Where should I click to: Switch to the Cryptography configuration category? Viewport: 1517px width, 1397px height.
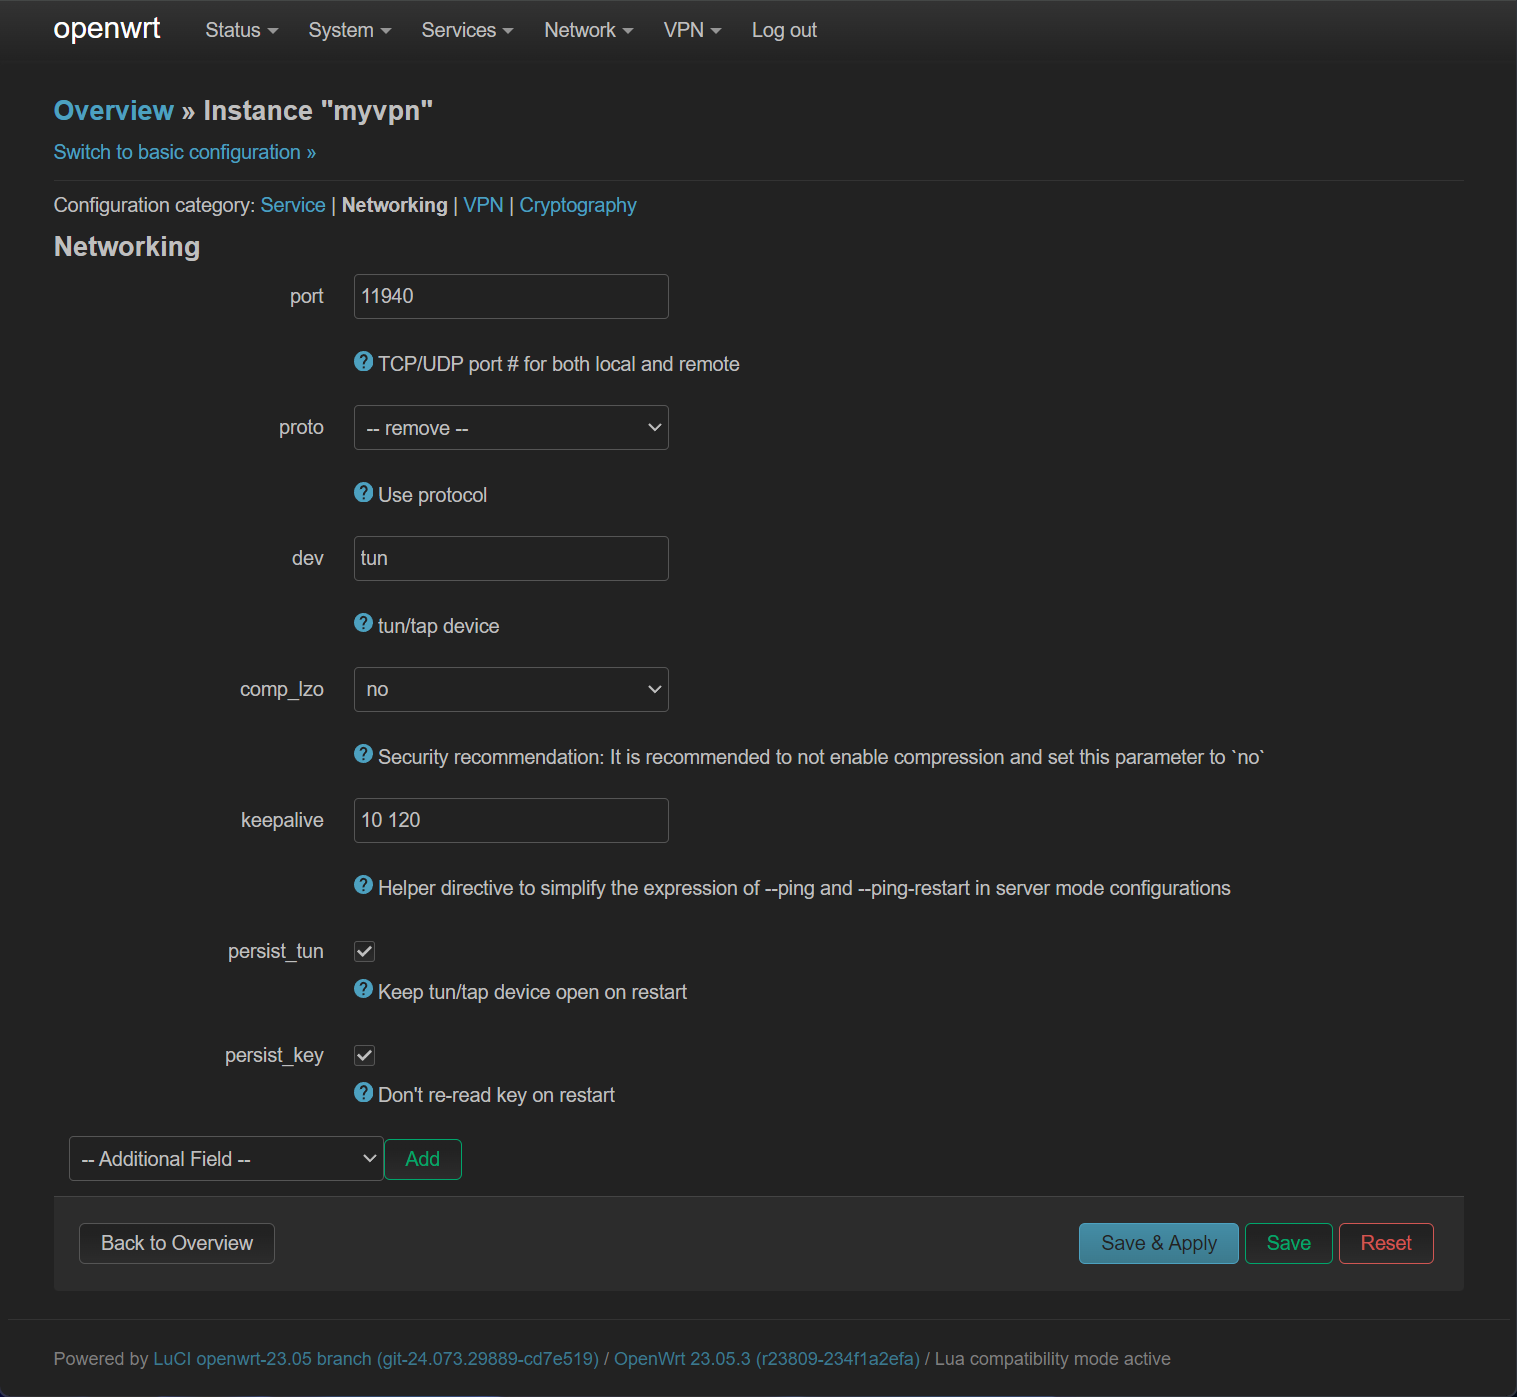577,206
